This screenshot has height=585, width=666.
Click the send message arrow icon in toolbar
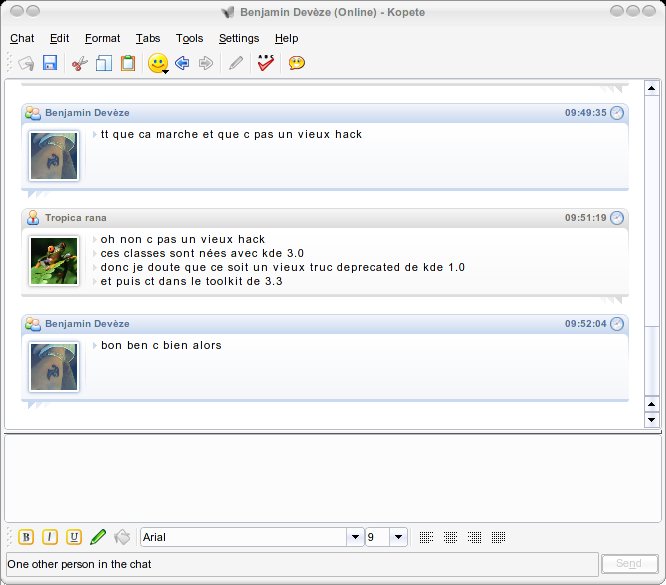tap(26, 63)
